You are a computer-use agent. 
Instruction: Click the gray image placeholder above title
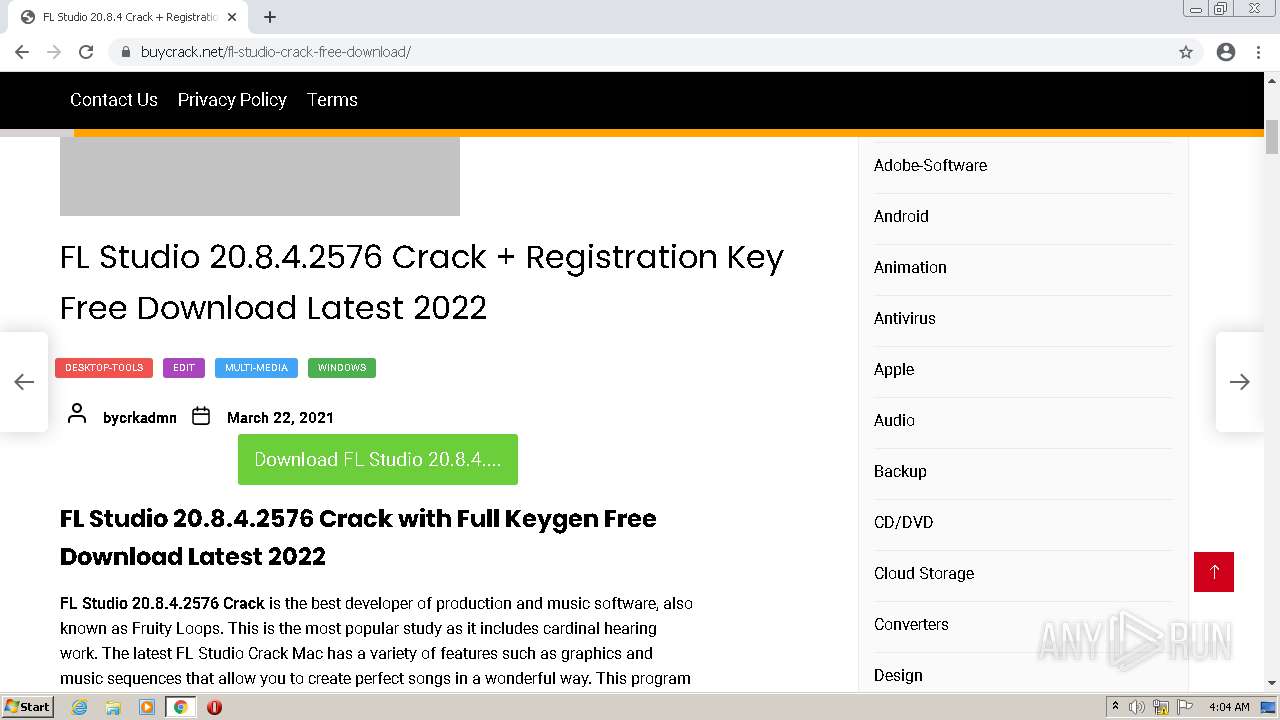click(260, 176)
